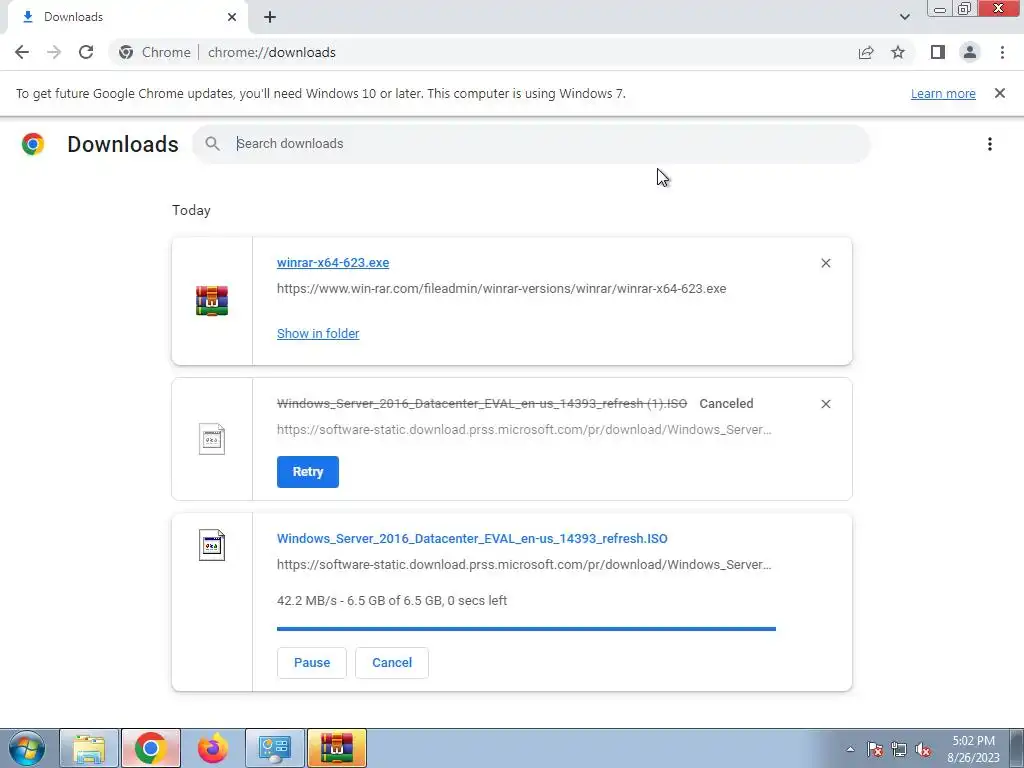Click the WinRAR file icon thumbnail
Viewport: 1024px width, 768px height.
click(x=212, y=301)
